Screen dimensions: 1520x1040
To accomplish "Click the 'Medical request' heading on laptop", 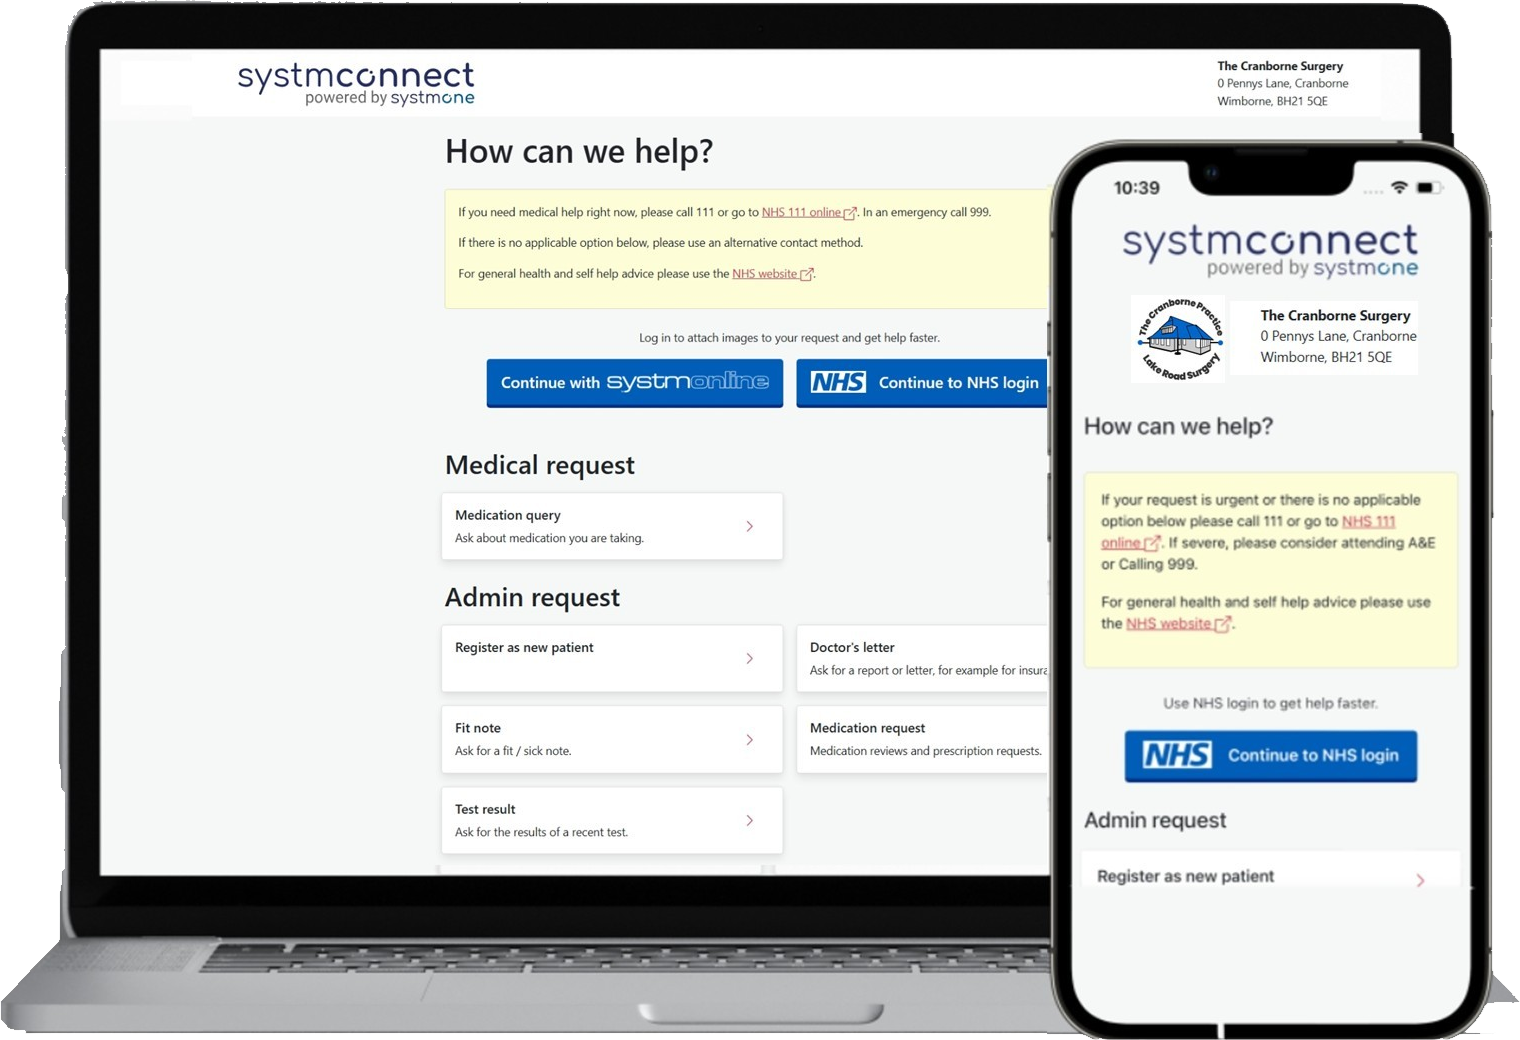I will (540, 465).
